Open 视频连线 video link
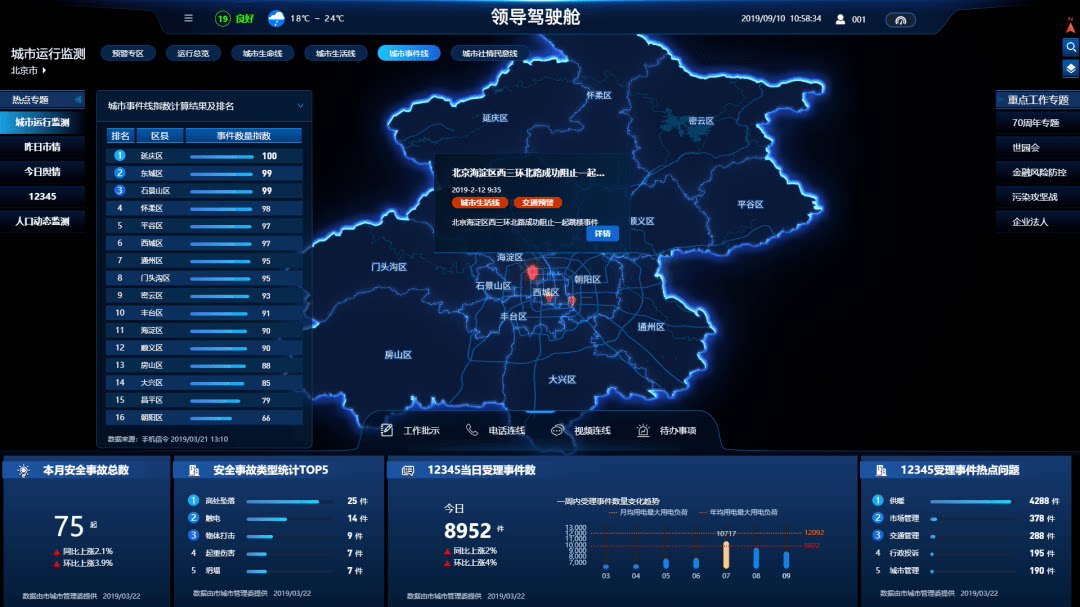1080x607 pixels. [x=557, y=430]
